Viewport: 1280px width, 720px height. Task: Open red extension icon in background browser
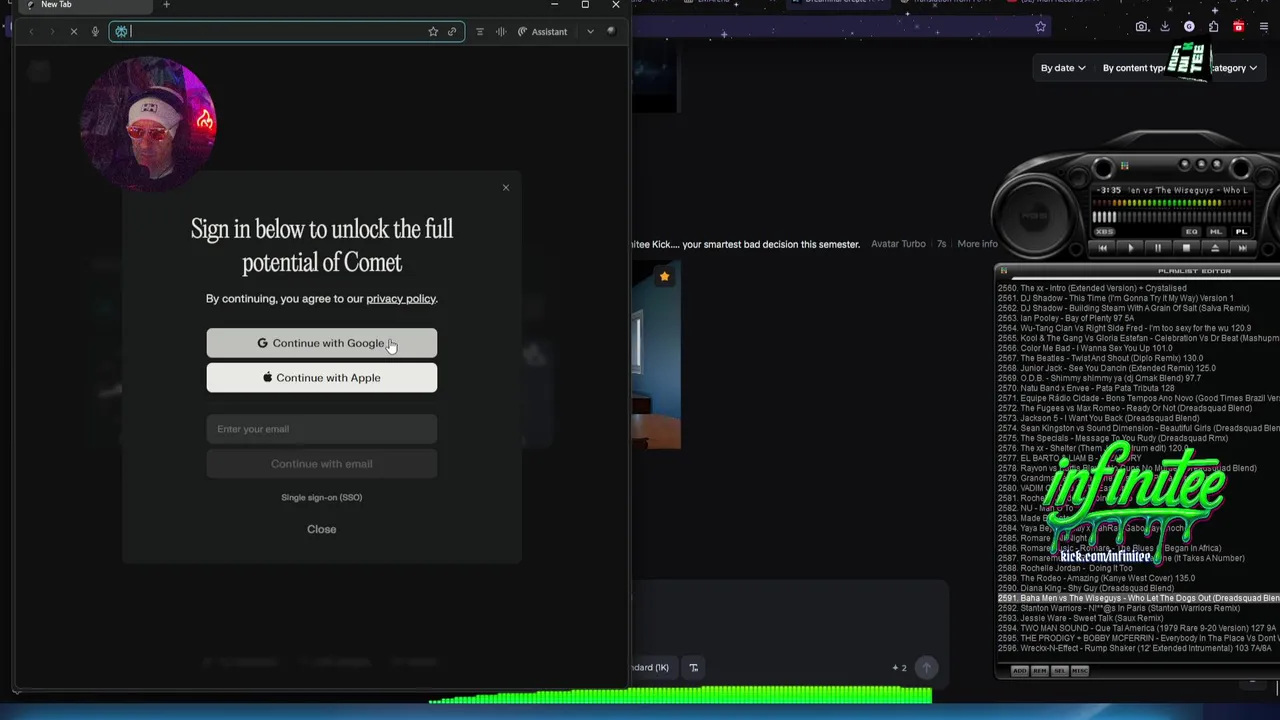1238,27
